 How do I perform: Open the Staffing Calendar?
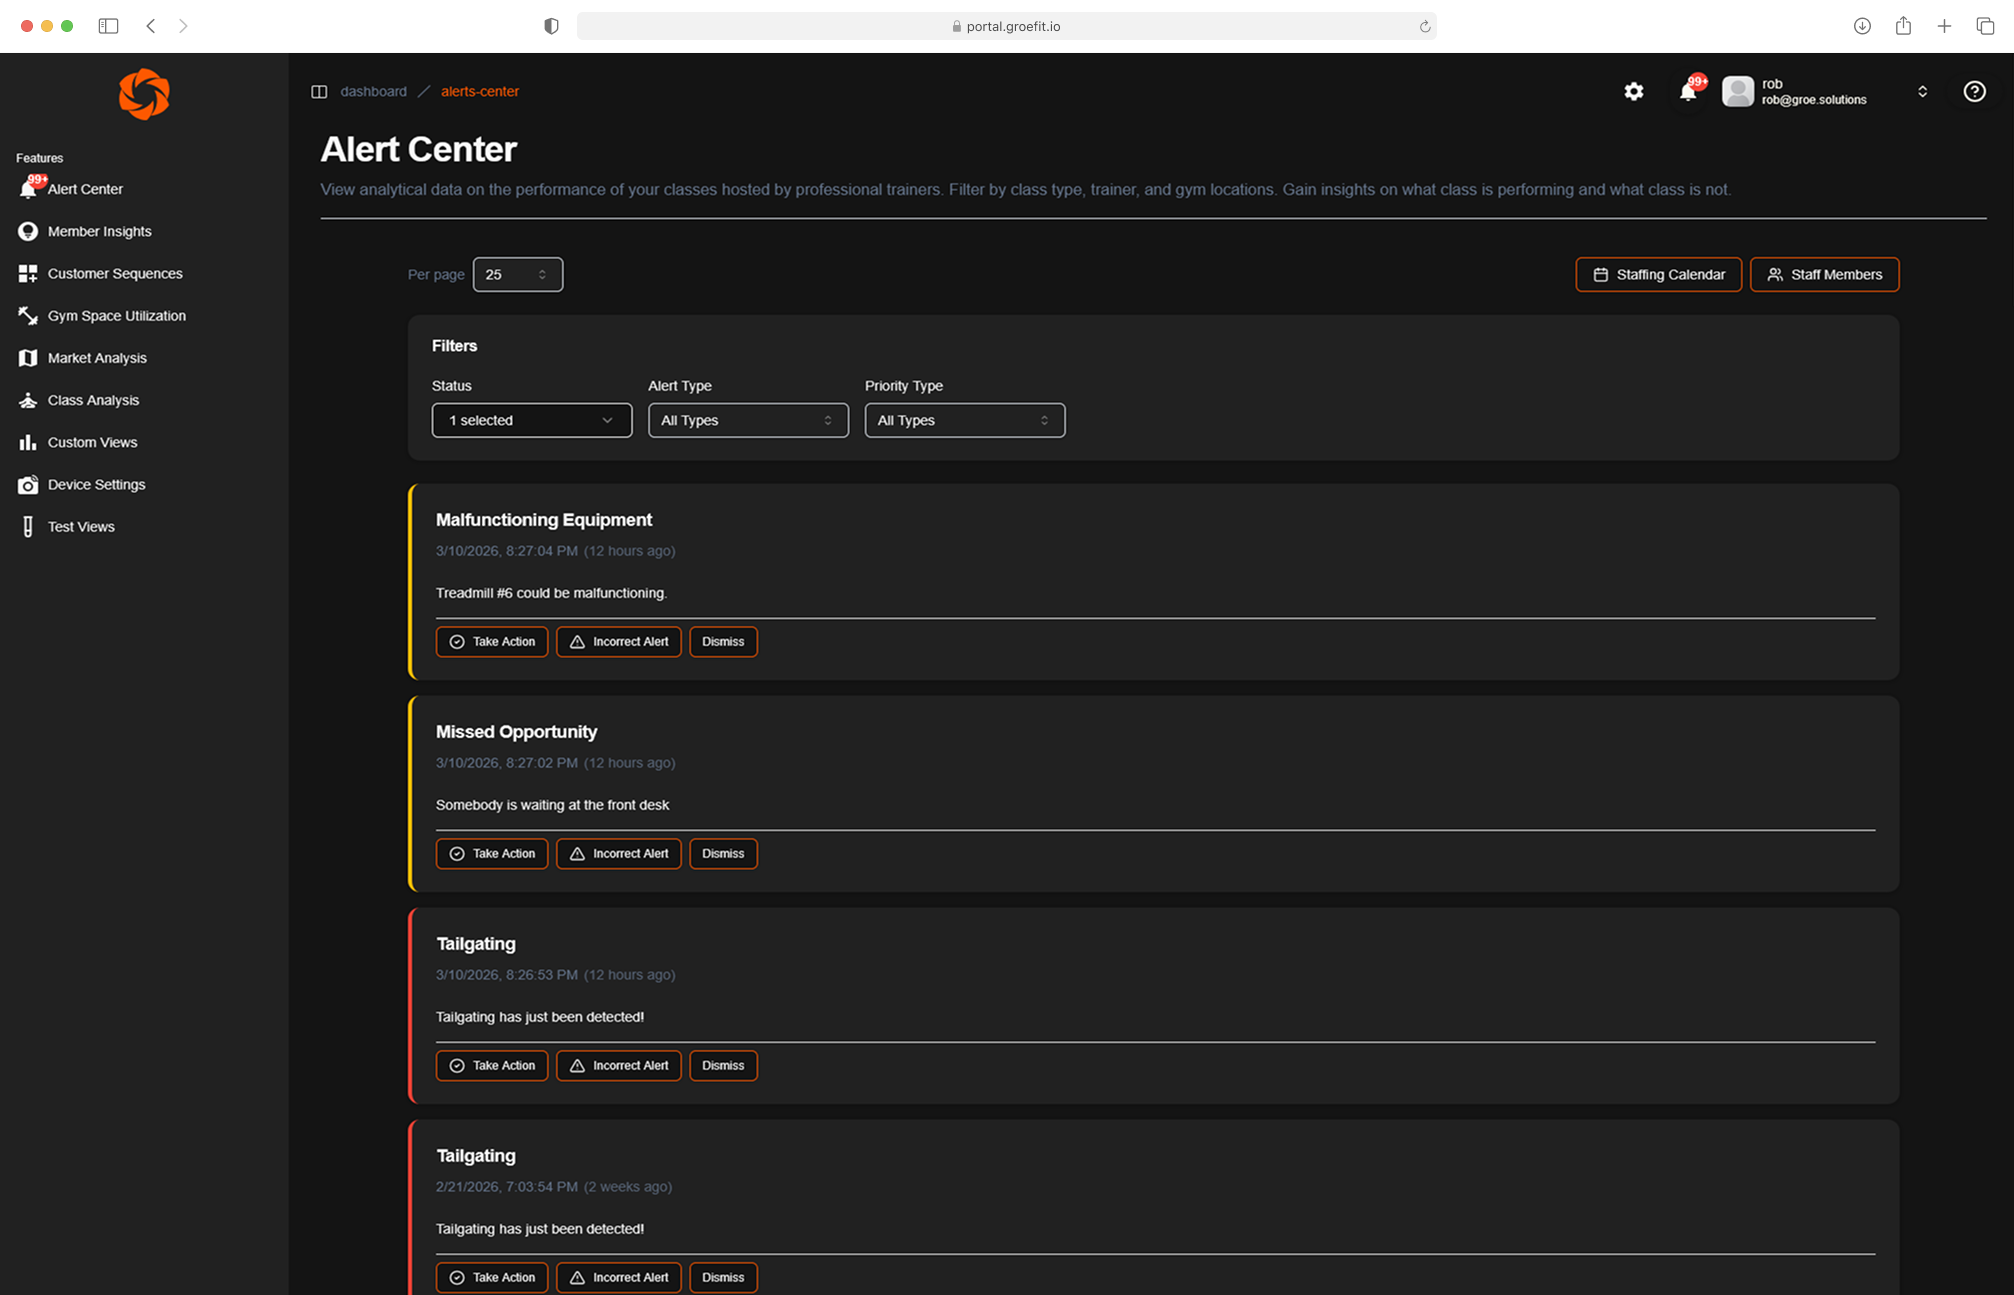1658,274
